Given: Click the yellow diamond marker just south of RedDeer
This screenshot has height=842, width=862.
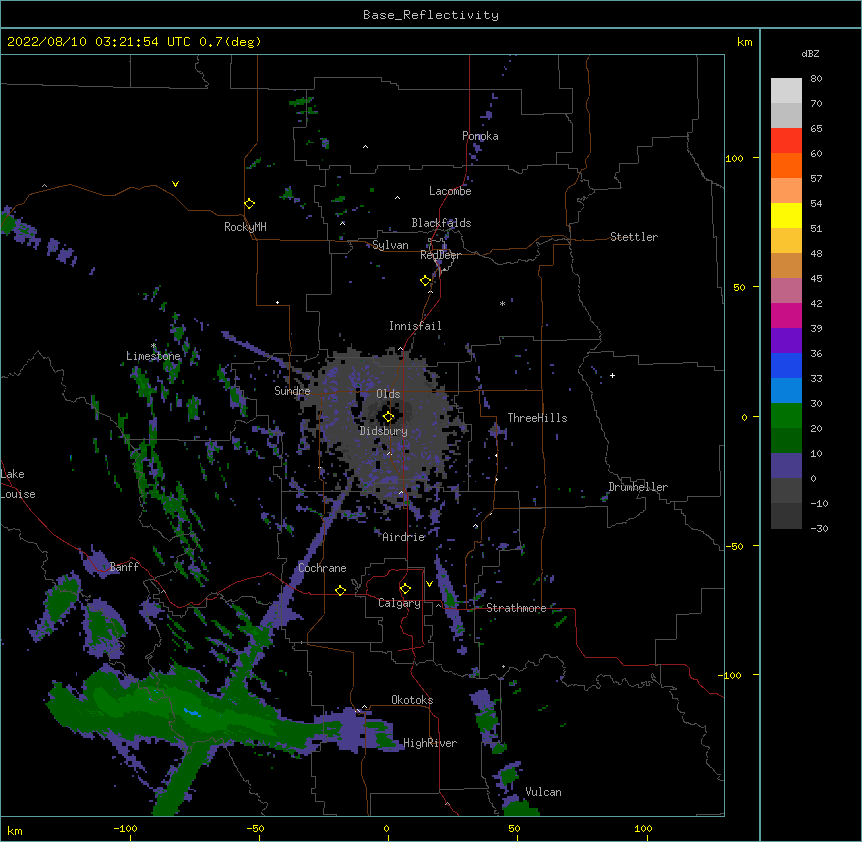Looking at the screenshot, I should click(425, 281).
